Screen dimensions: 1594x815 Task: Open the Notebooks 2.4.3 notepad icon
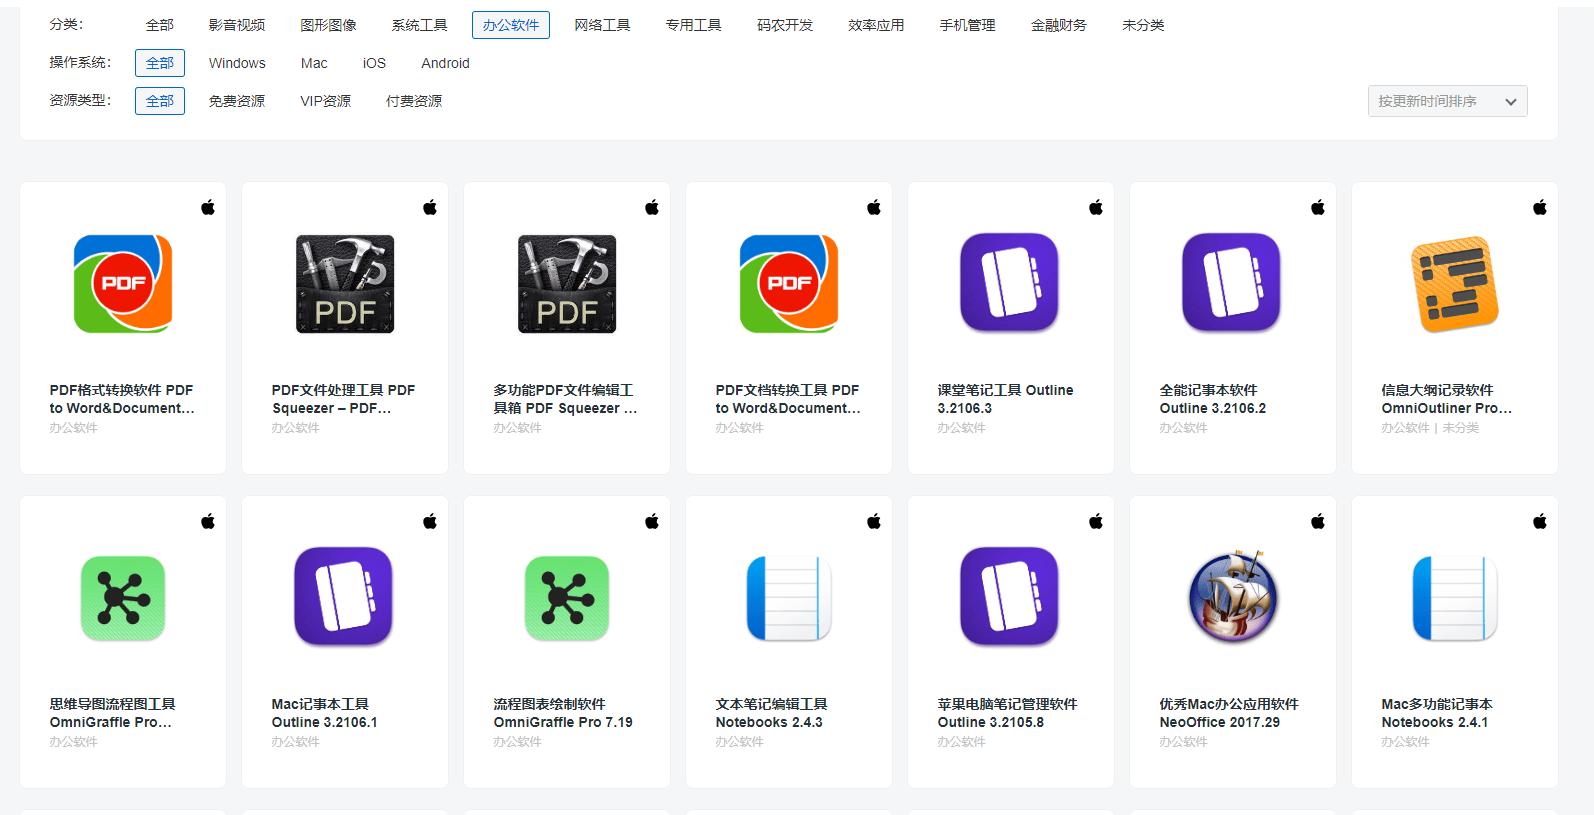[788, 597]
